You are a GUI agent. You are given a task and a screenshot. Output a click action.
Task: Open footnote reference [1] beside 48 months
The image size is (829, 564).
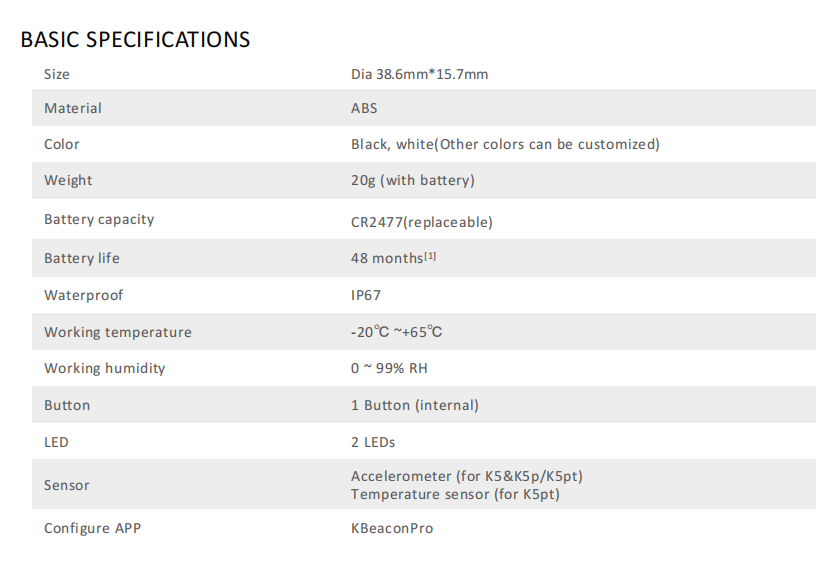pos(430,256)
